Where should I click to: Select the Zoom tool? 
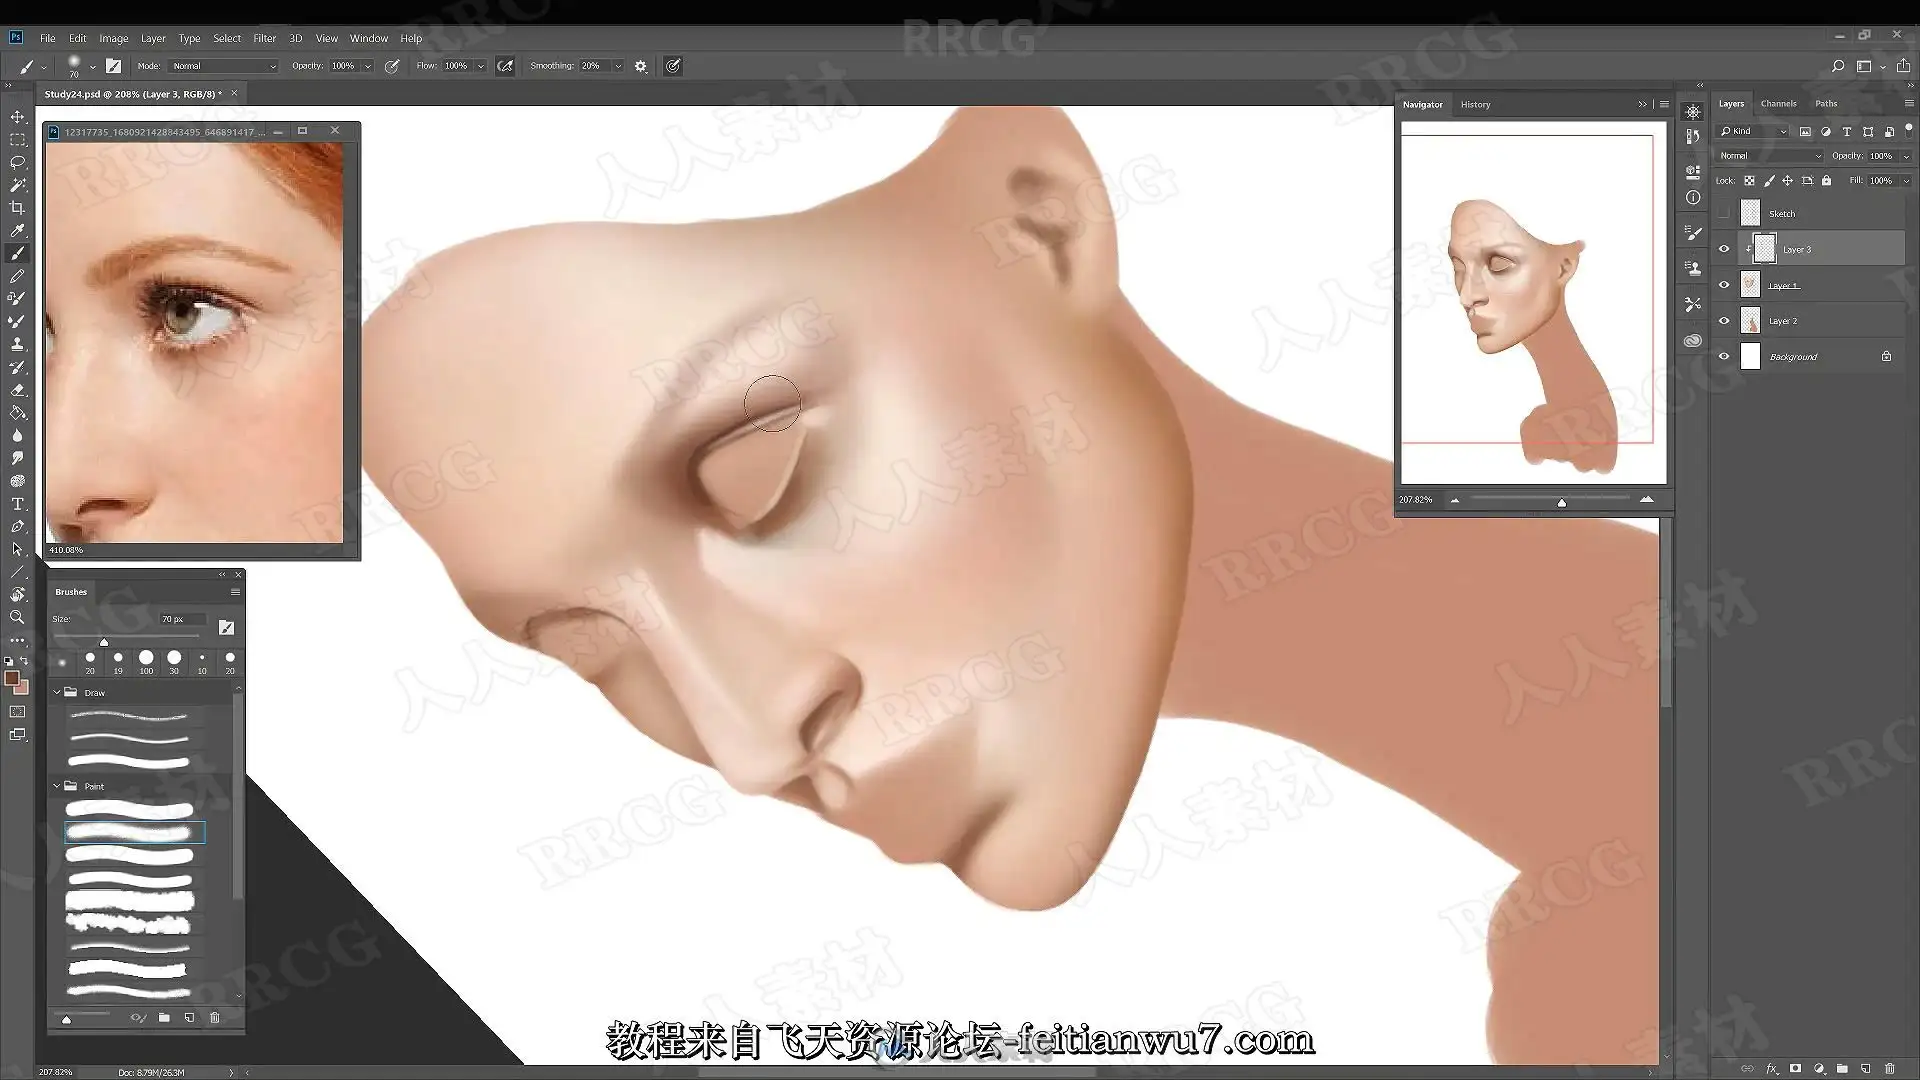click(x=17, y=618)
